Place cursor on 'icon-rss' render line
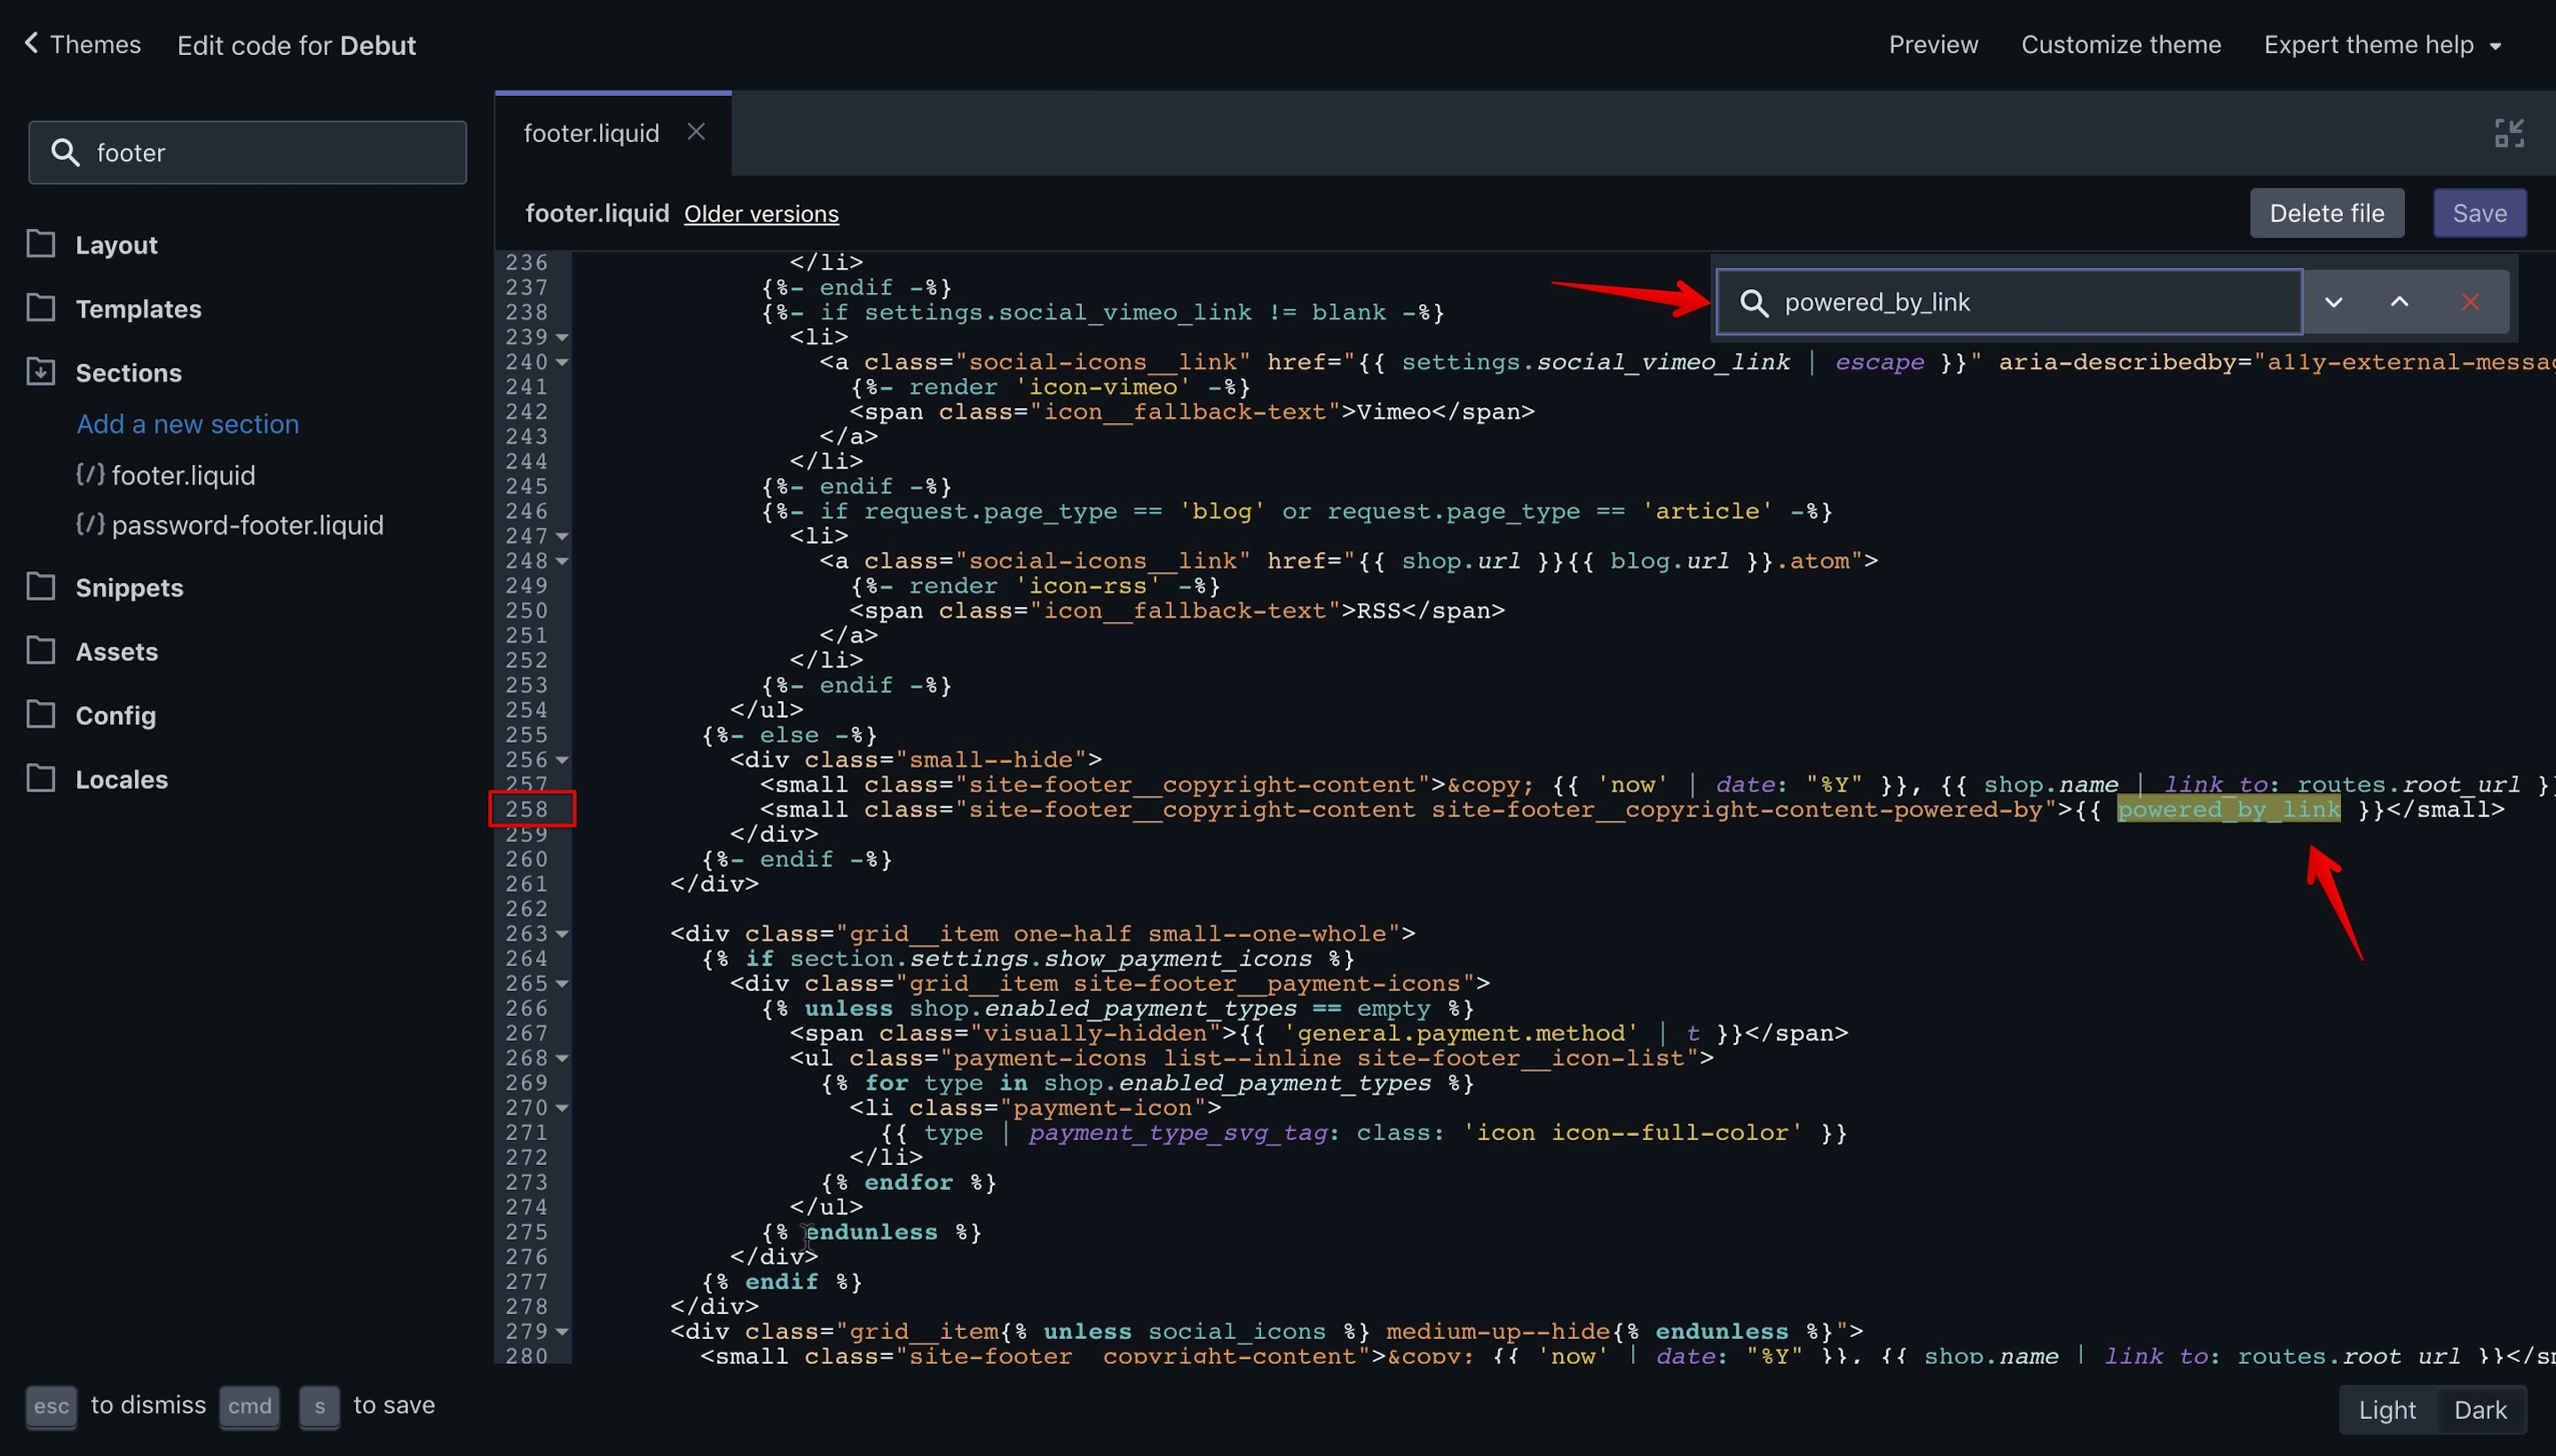This screenshot has width=2556, height=1456. (x=1034, y=586)
